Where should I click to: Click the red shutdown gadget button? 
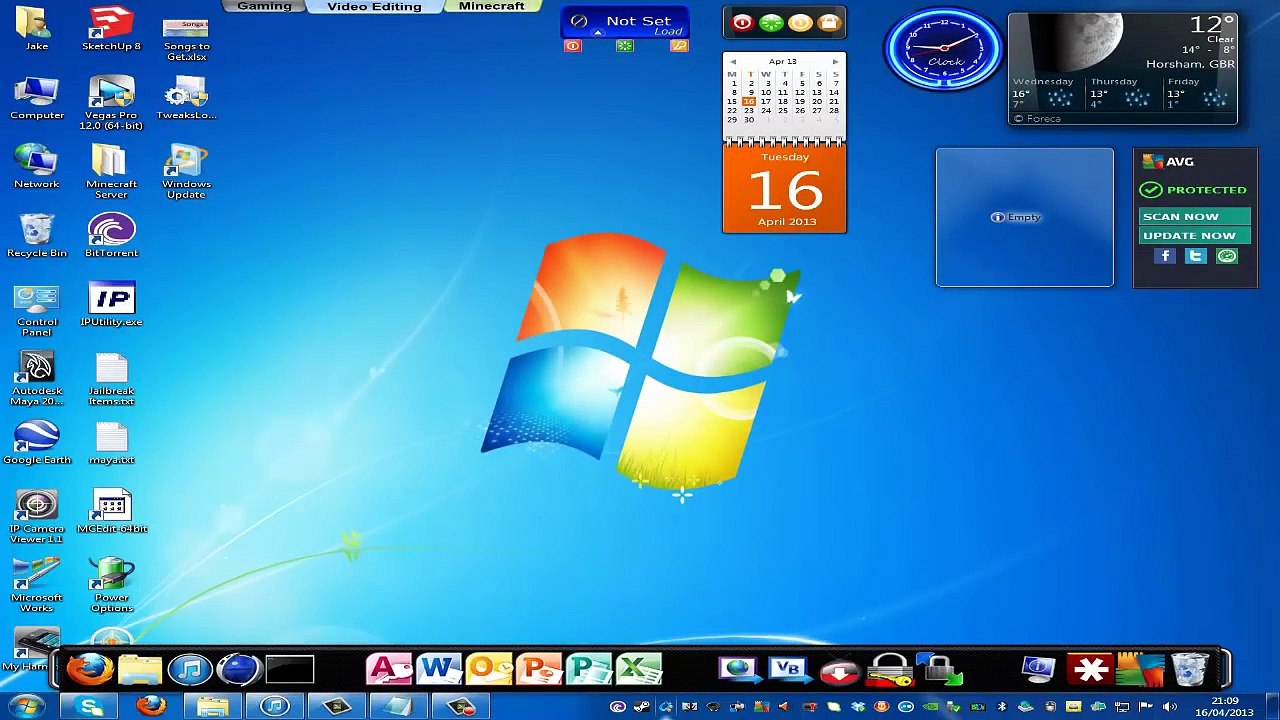click(742, 22)
